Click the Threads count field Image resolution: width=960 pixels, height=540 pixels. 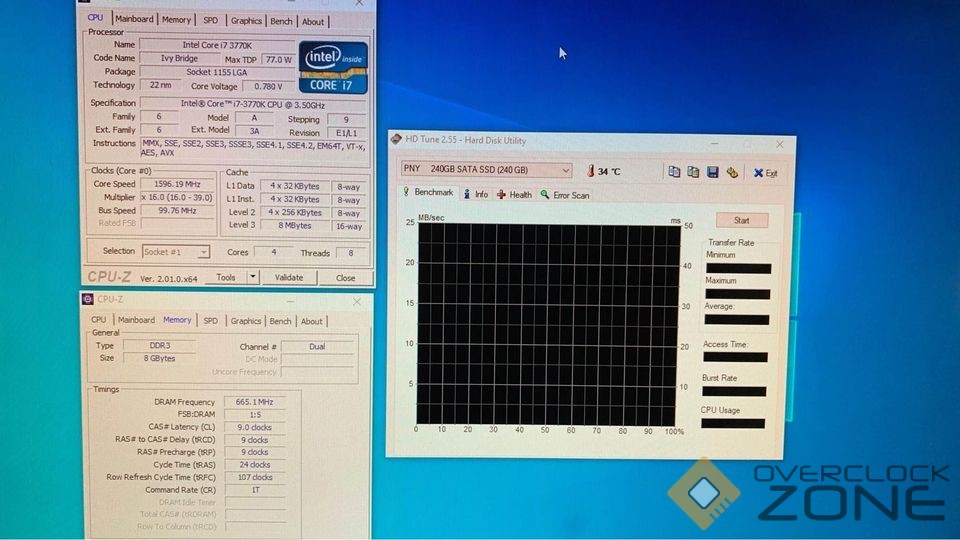(351, 253)
